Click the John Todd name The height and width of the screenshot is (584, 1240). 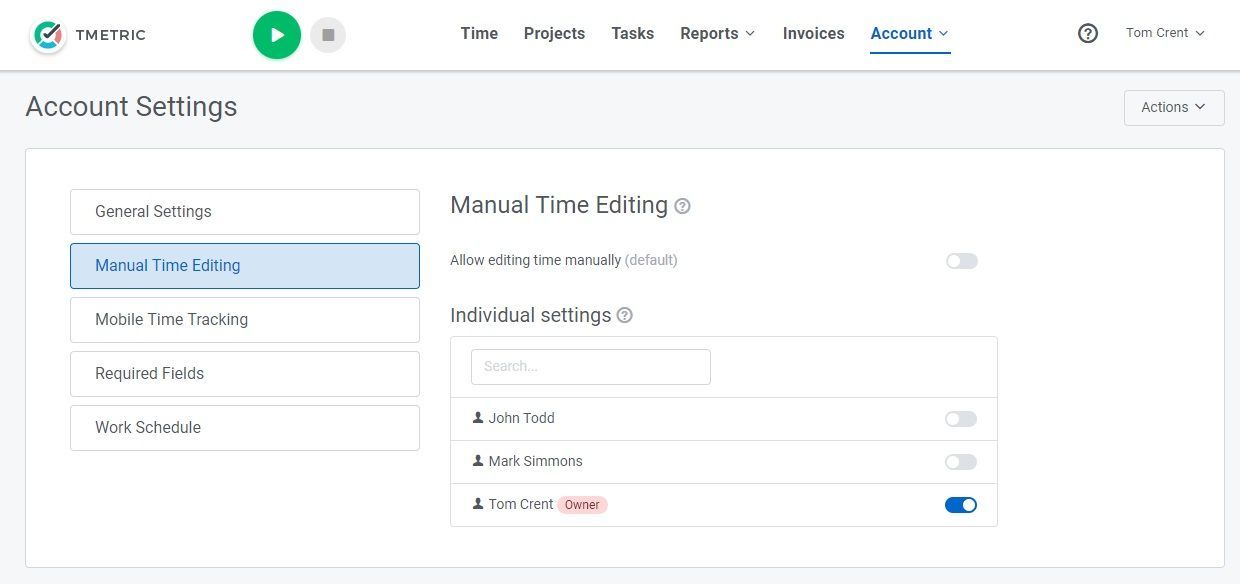(521, 418)
